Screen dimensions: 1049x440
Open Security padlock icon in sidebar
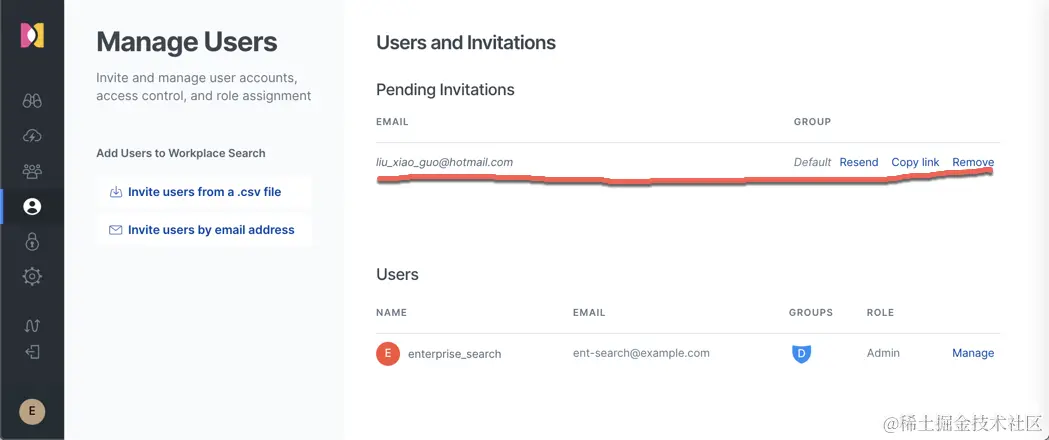[x=32, y=242]
